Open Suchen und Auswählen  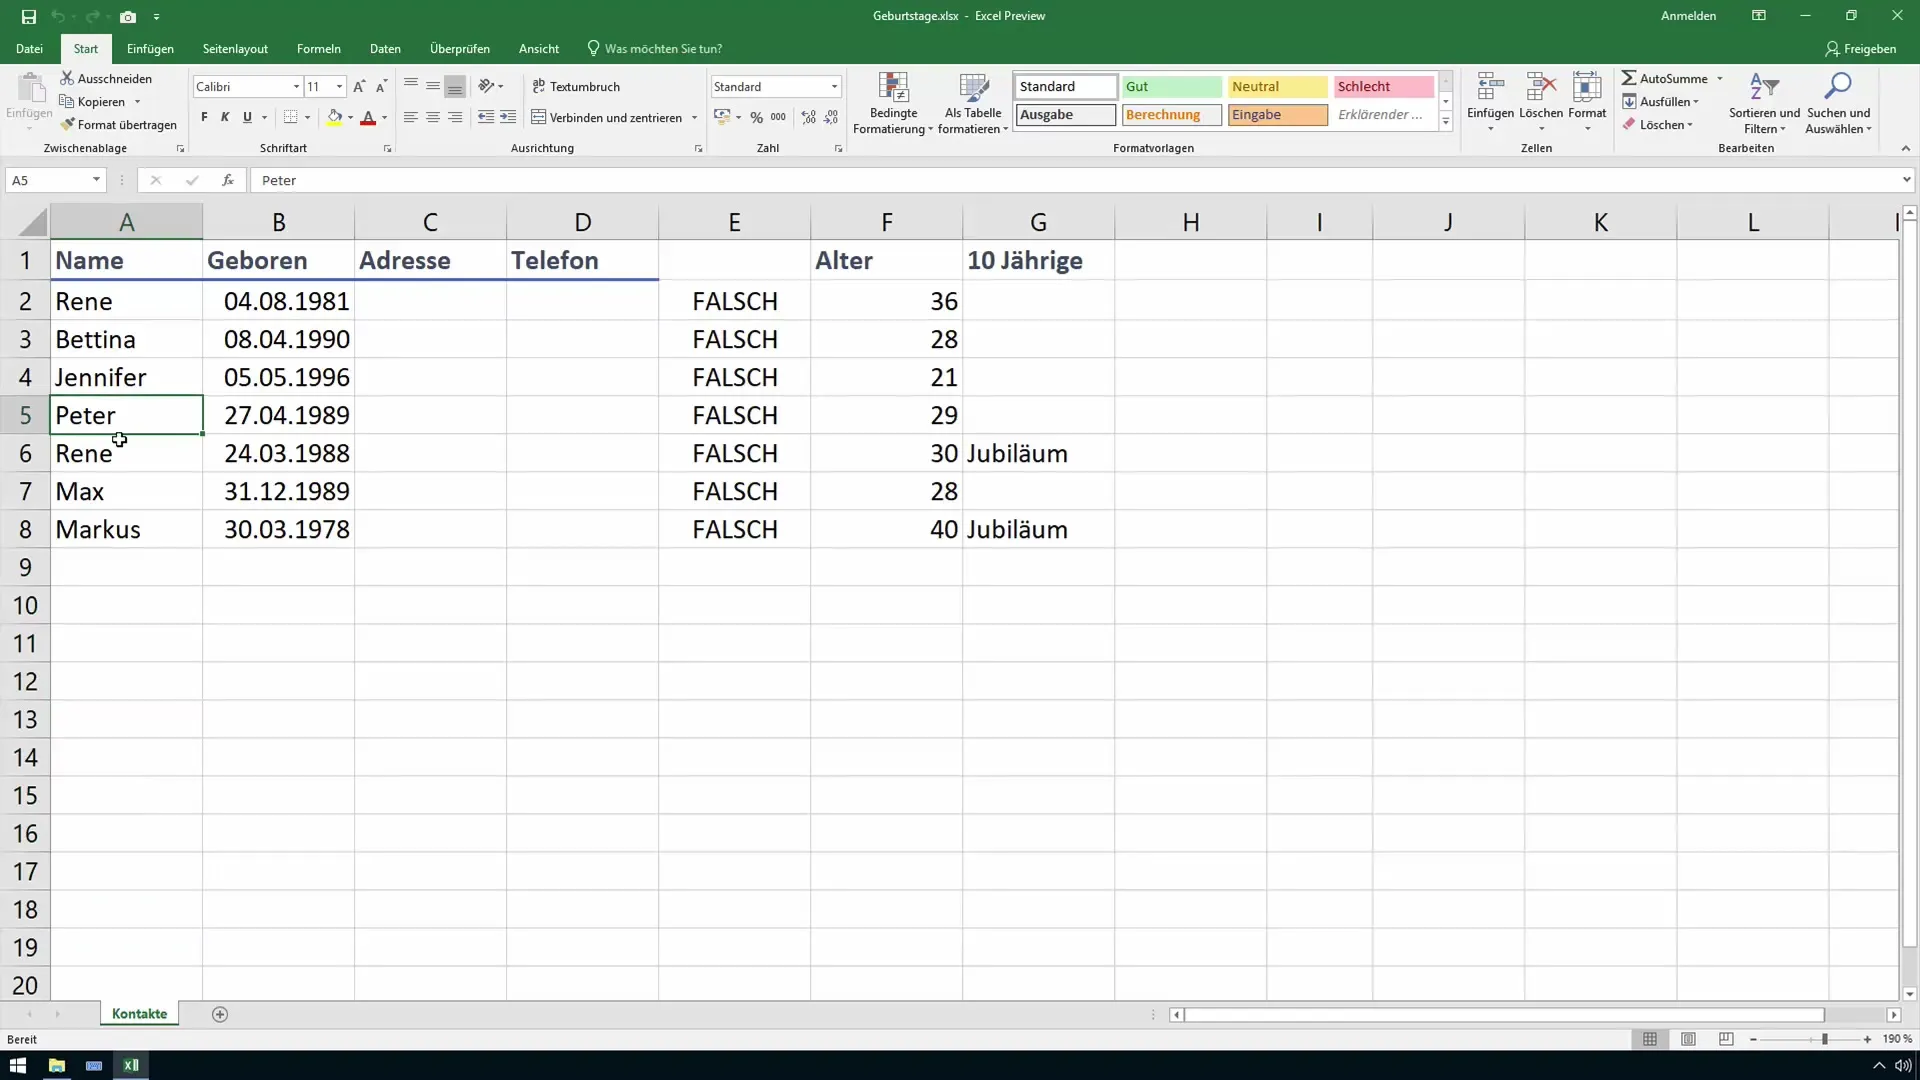click(1838, 103)
